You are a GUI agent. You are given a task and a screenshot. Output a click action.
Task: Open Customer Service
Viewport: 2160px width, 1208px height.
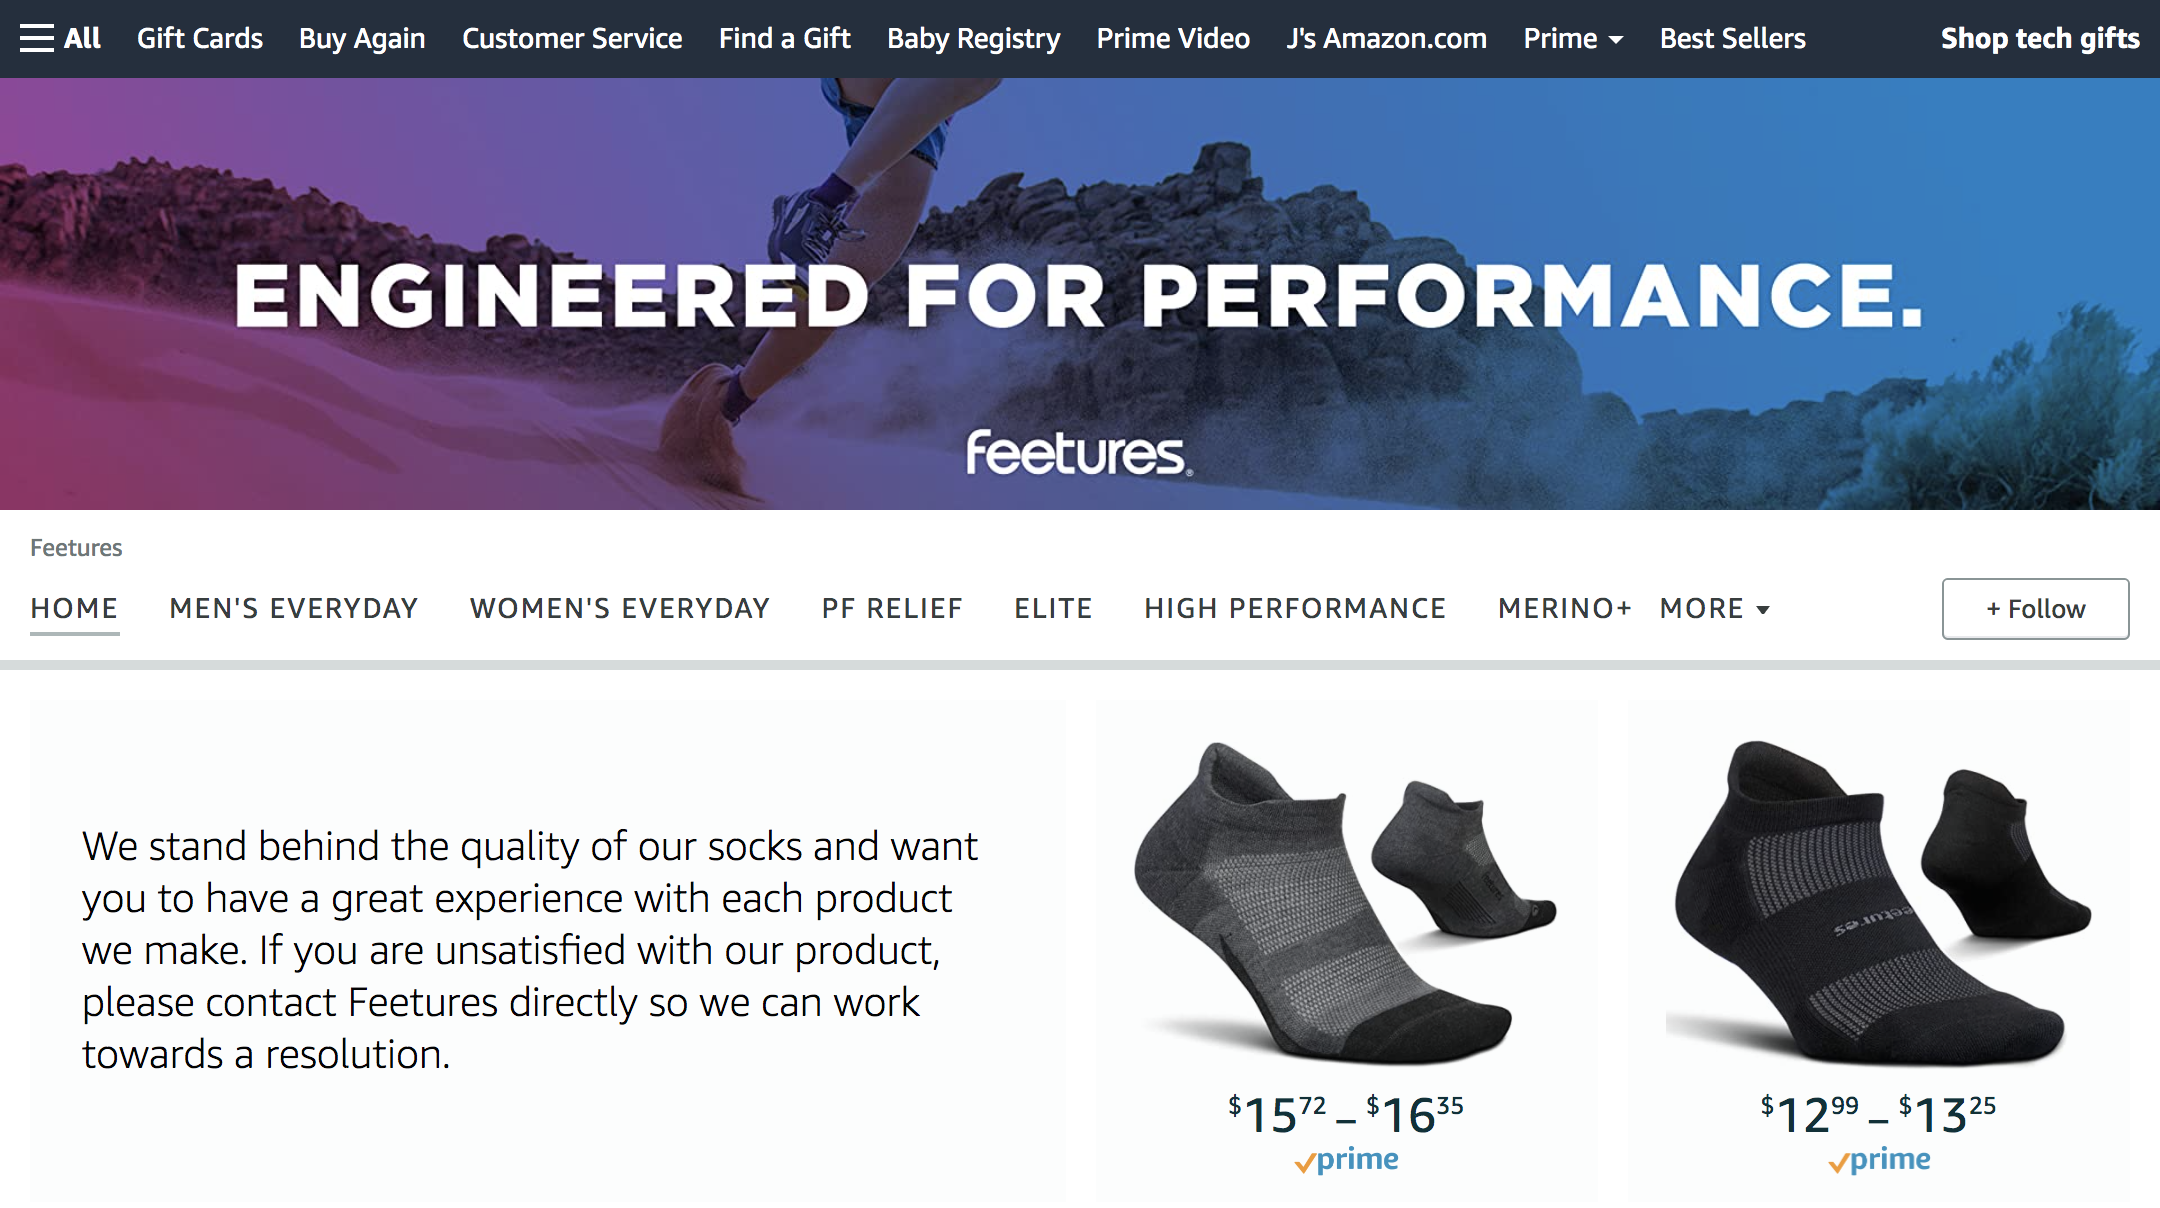coord(572,38)
